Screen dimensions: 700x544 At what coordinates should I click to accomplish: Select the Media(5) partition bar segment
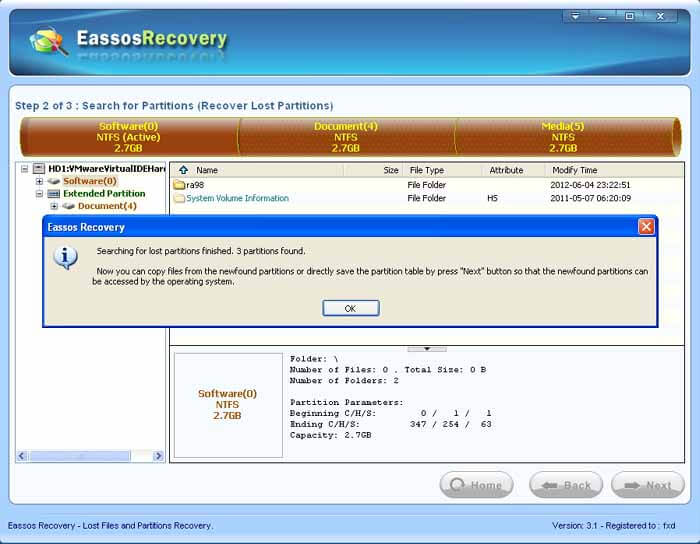(563, 137)
